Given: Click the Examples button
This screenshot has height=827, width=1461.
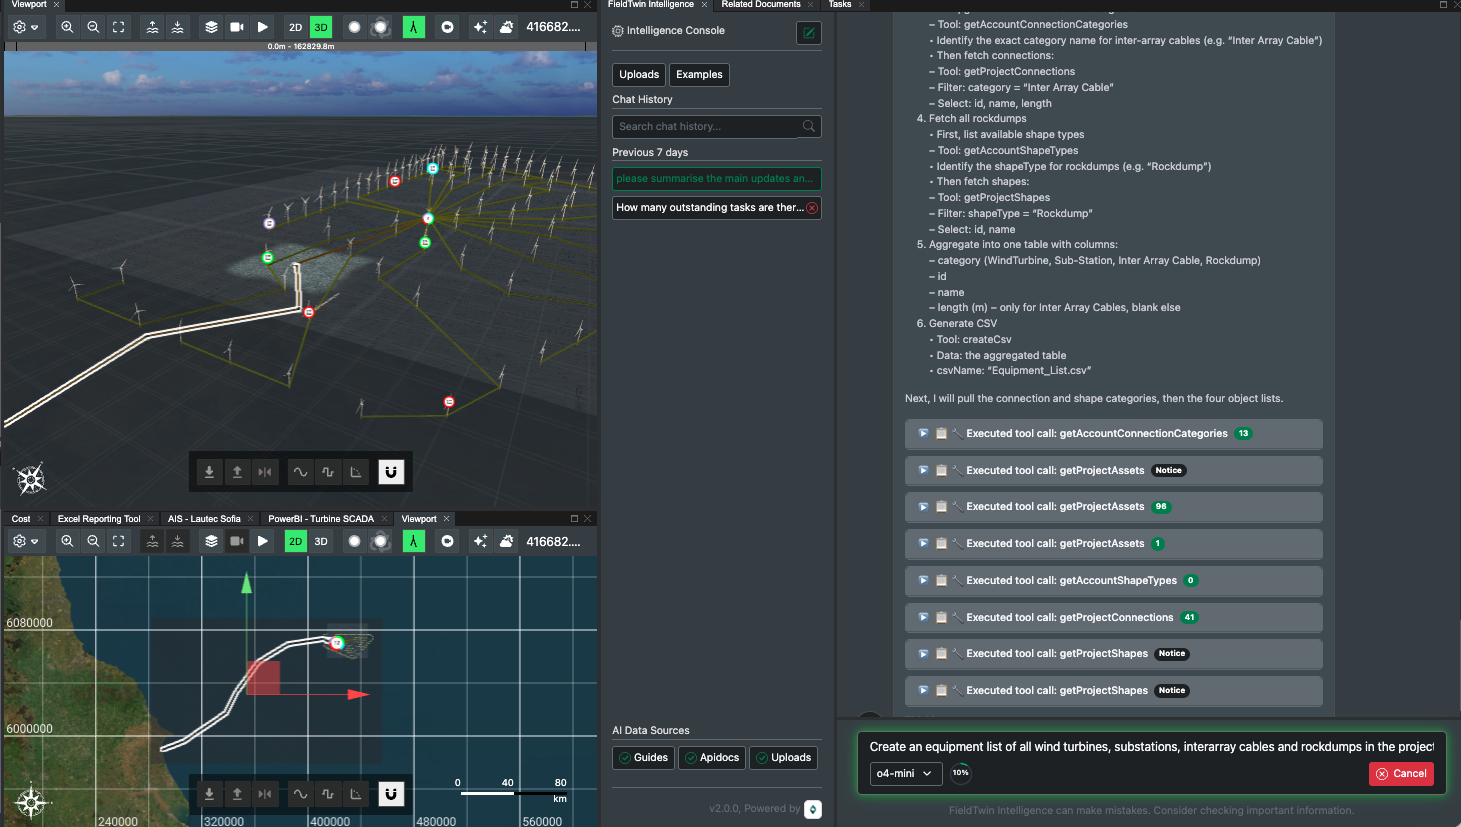Looking at the screenshot, I should pos(699,75).
